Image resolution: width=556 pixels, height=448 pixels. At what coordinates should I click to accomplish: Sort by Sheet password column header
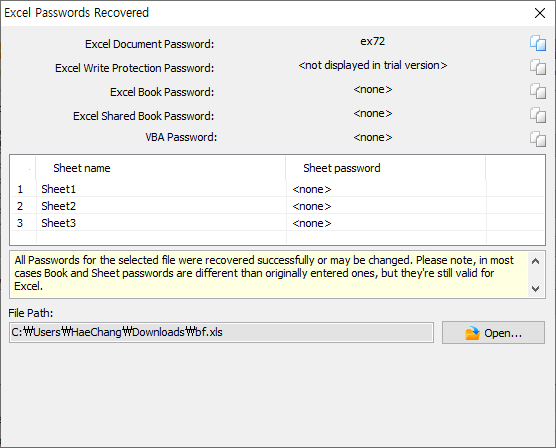386,168
